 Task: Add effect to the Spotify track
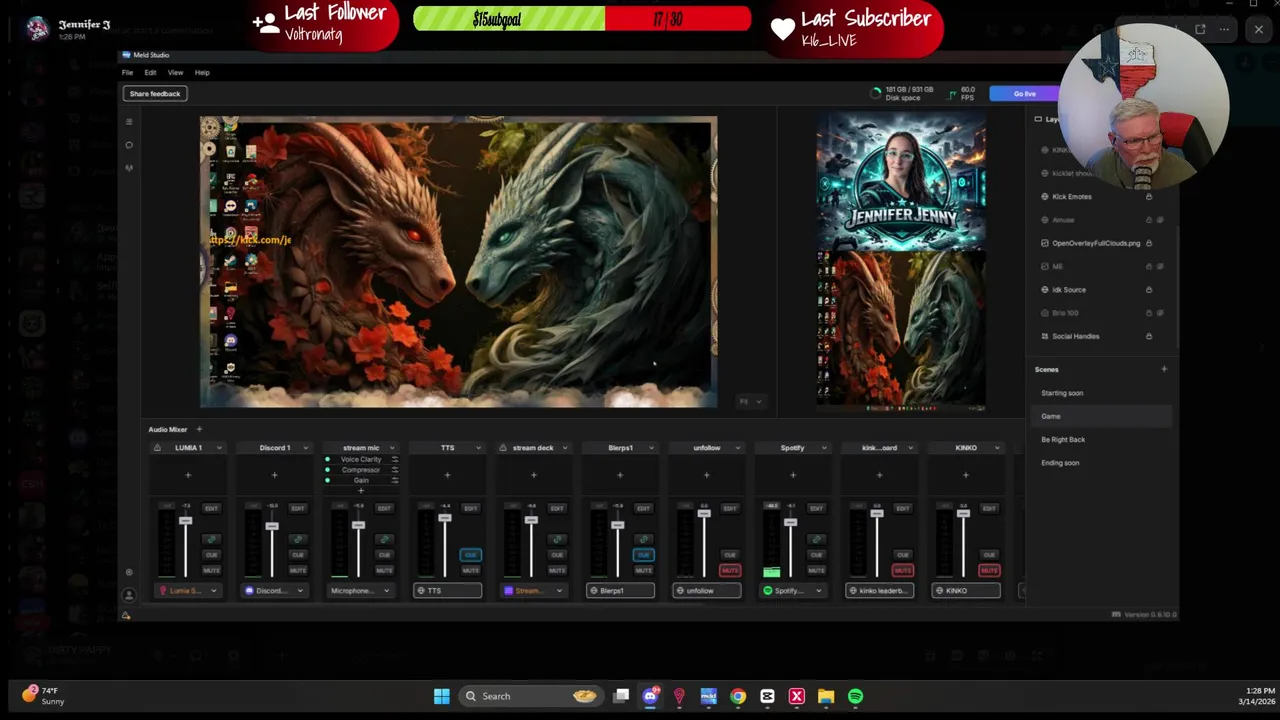click(x=793, y=475)
